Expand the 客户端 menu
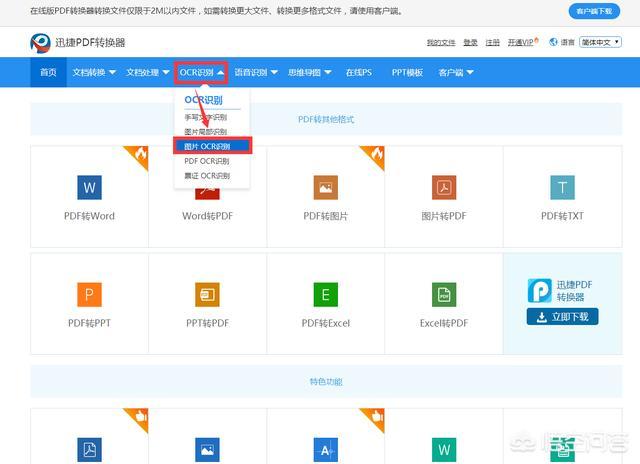Image resolution: width=640 pixels, height=464 pixels. 456,72
